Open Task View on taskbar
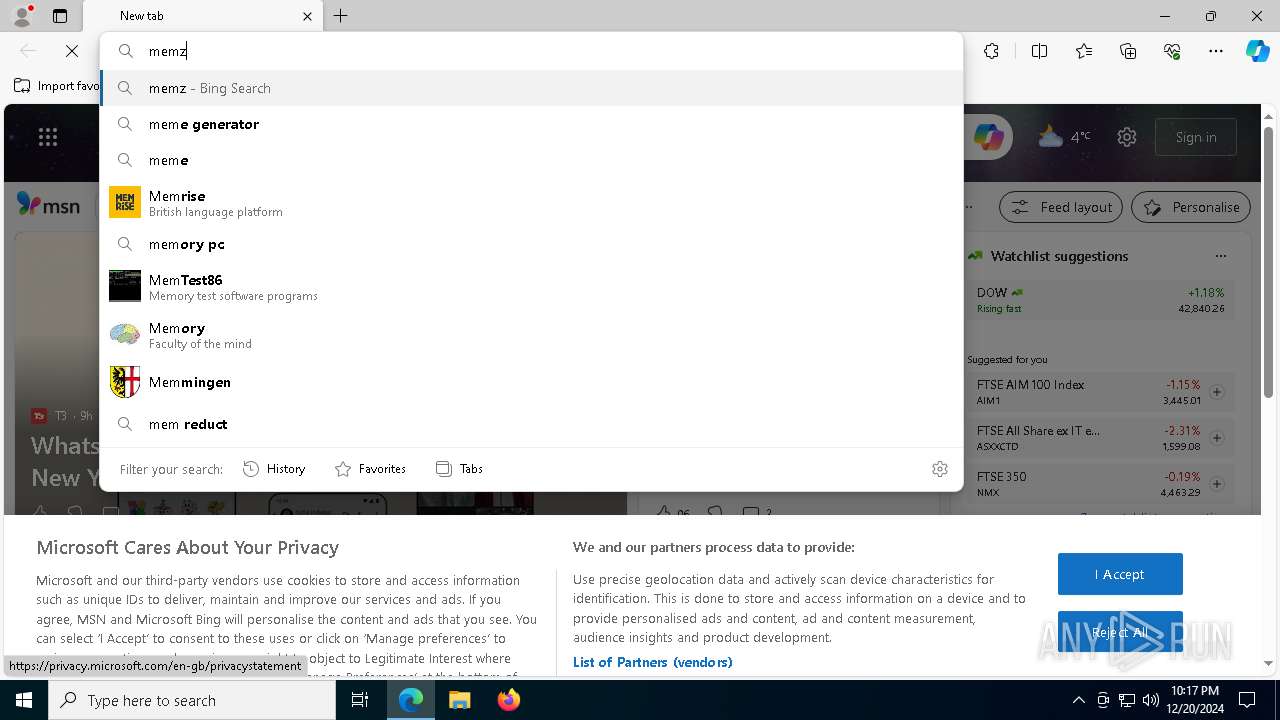The image size is (1280, 720). coord(360,700)
